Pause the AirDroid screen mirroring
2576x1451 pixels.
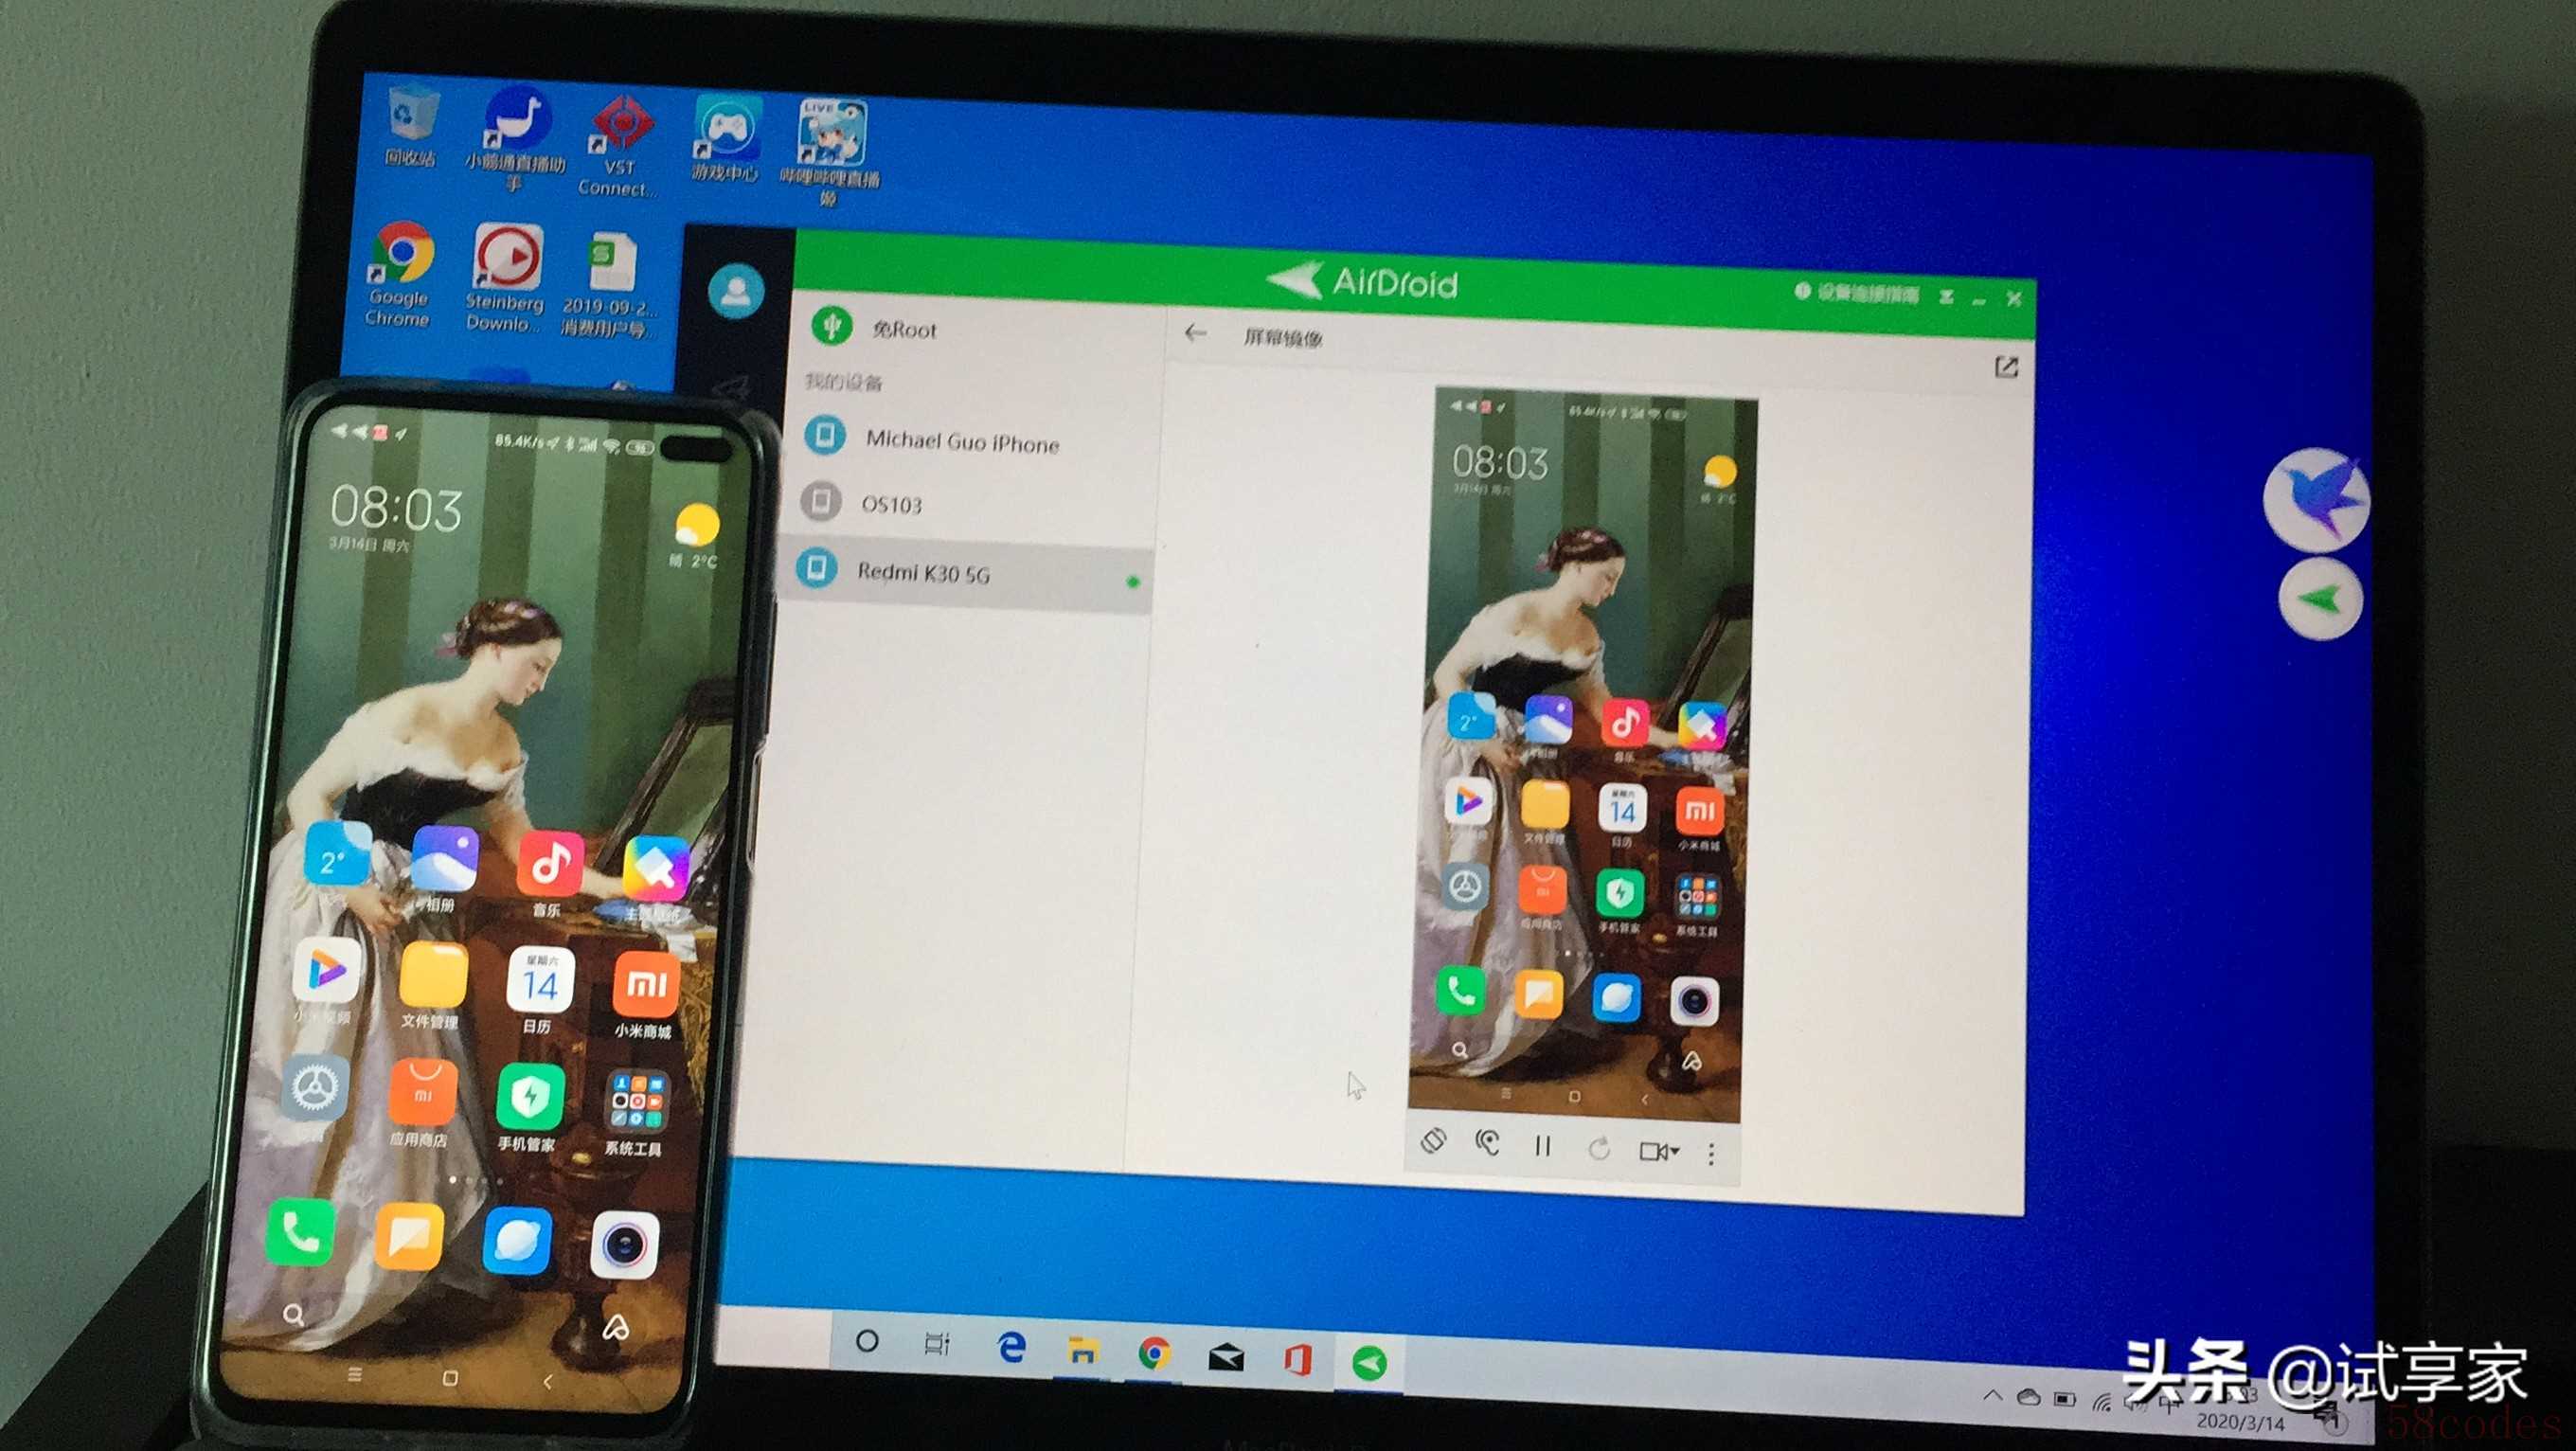tap(1542, 1146)
